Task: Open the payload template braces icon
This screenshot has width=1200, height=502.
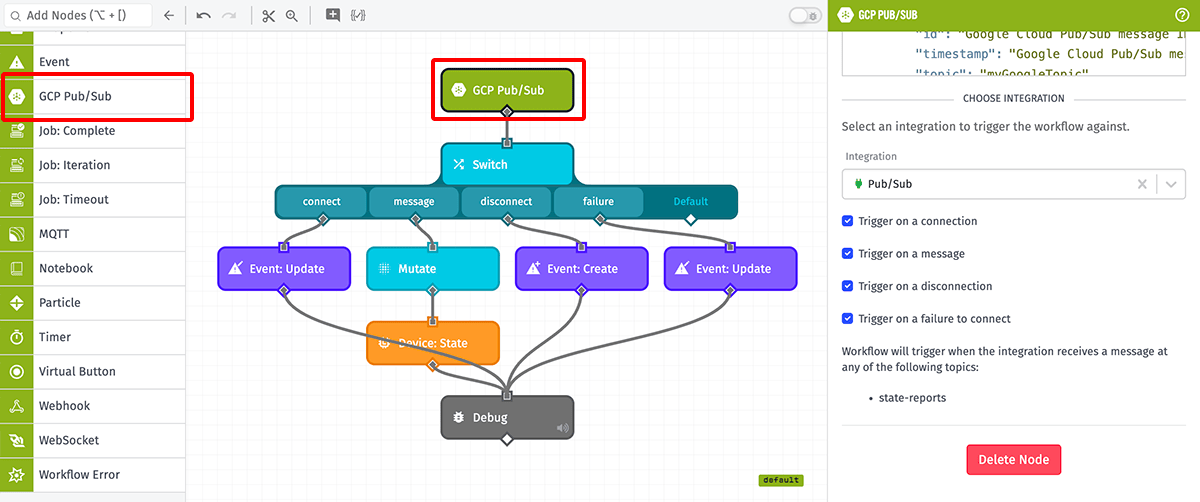Action: (x=357, y=15)
